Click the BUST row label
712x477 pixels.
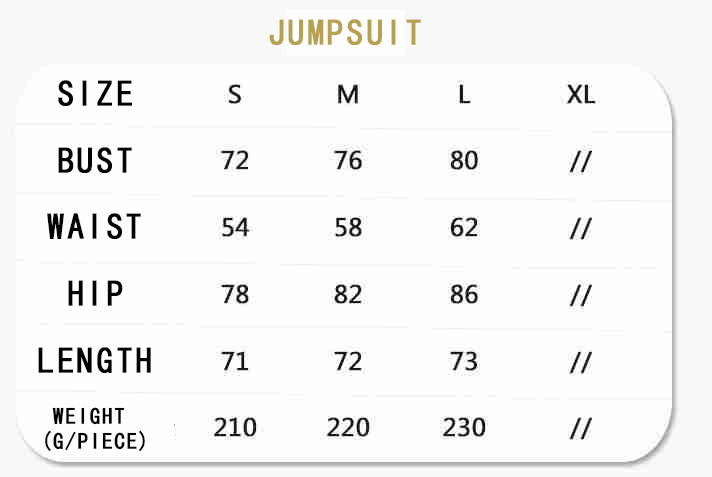click(x=95, y=161)
